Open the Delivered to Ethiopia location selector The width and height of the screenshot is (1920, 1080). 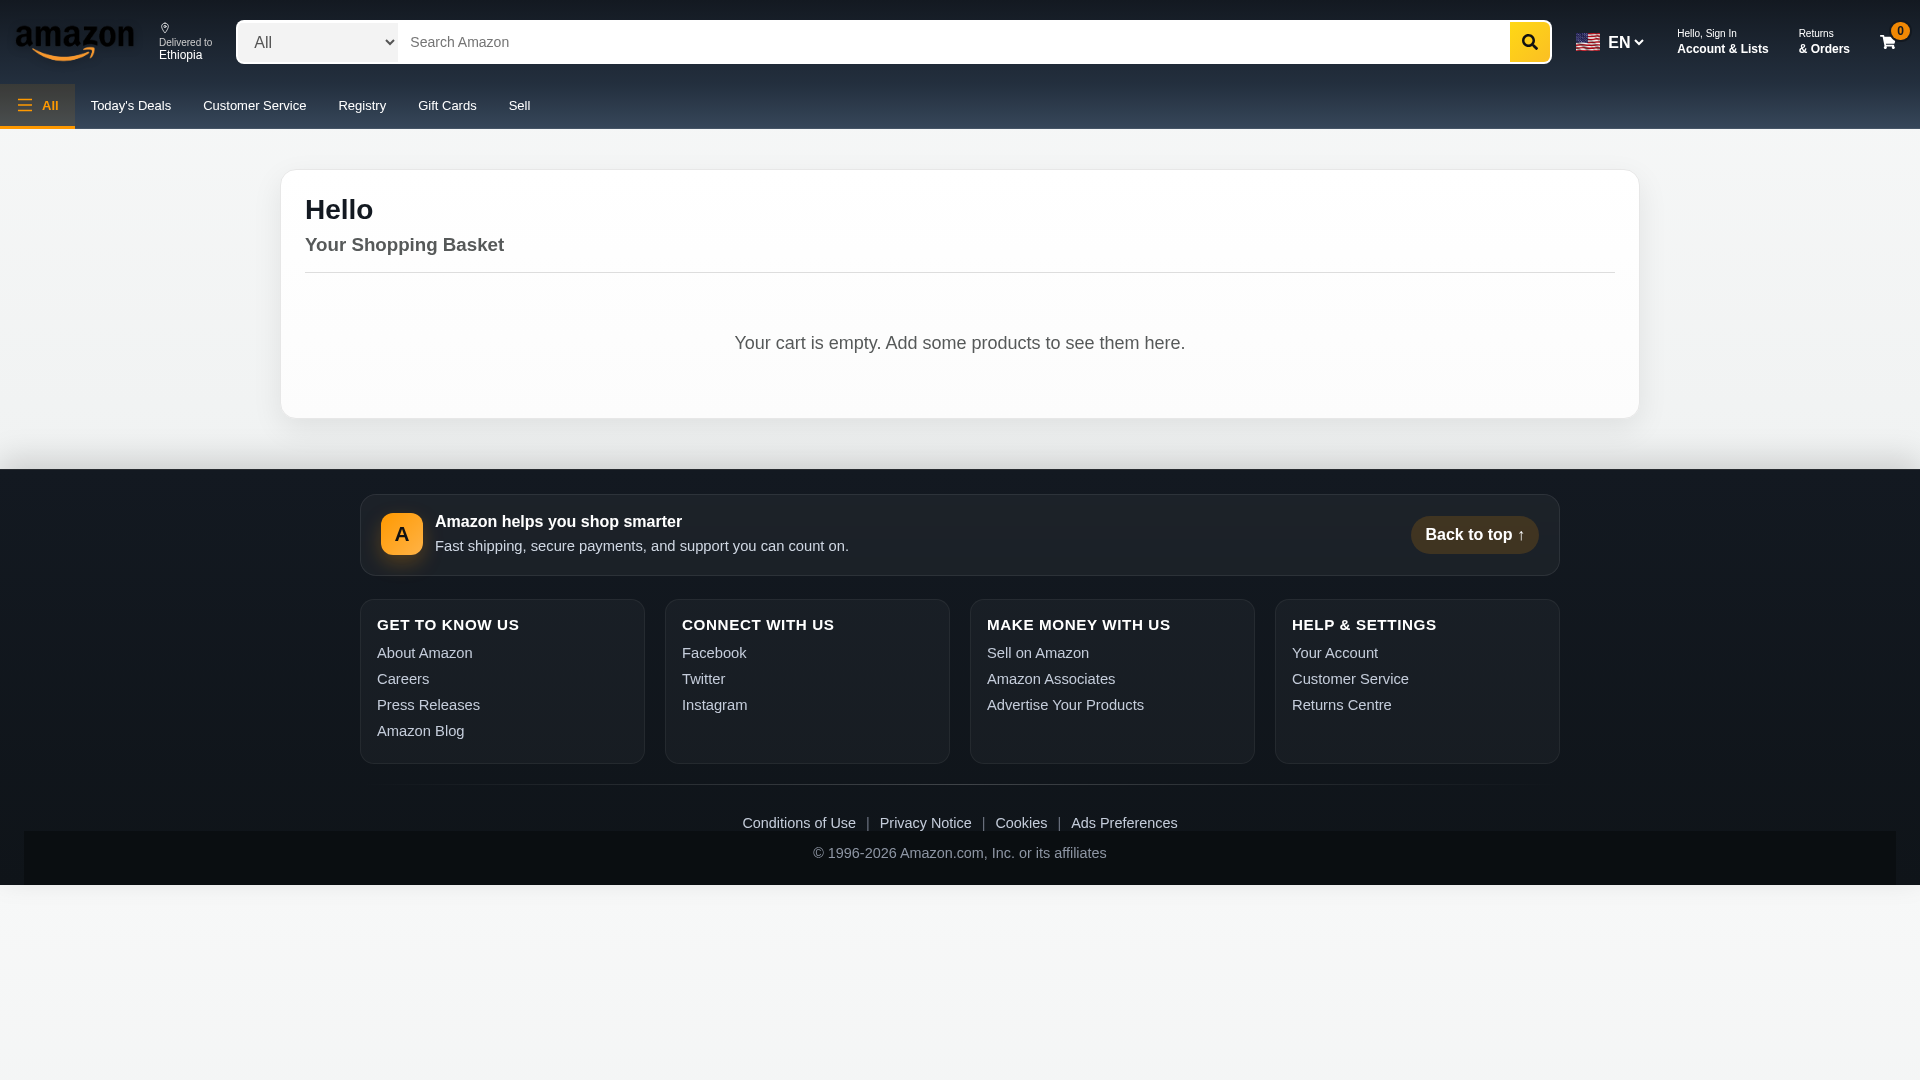(185, 42)
